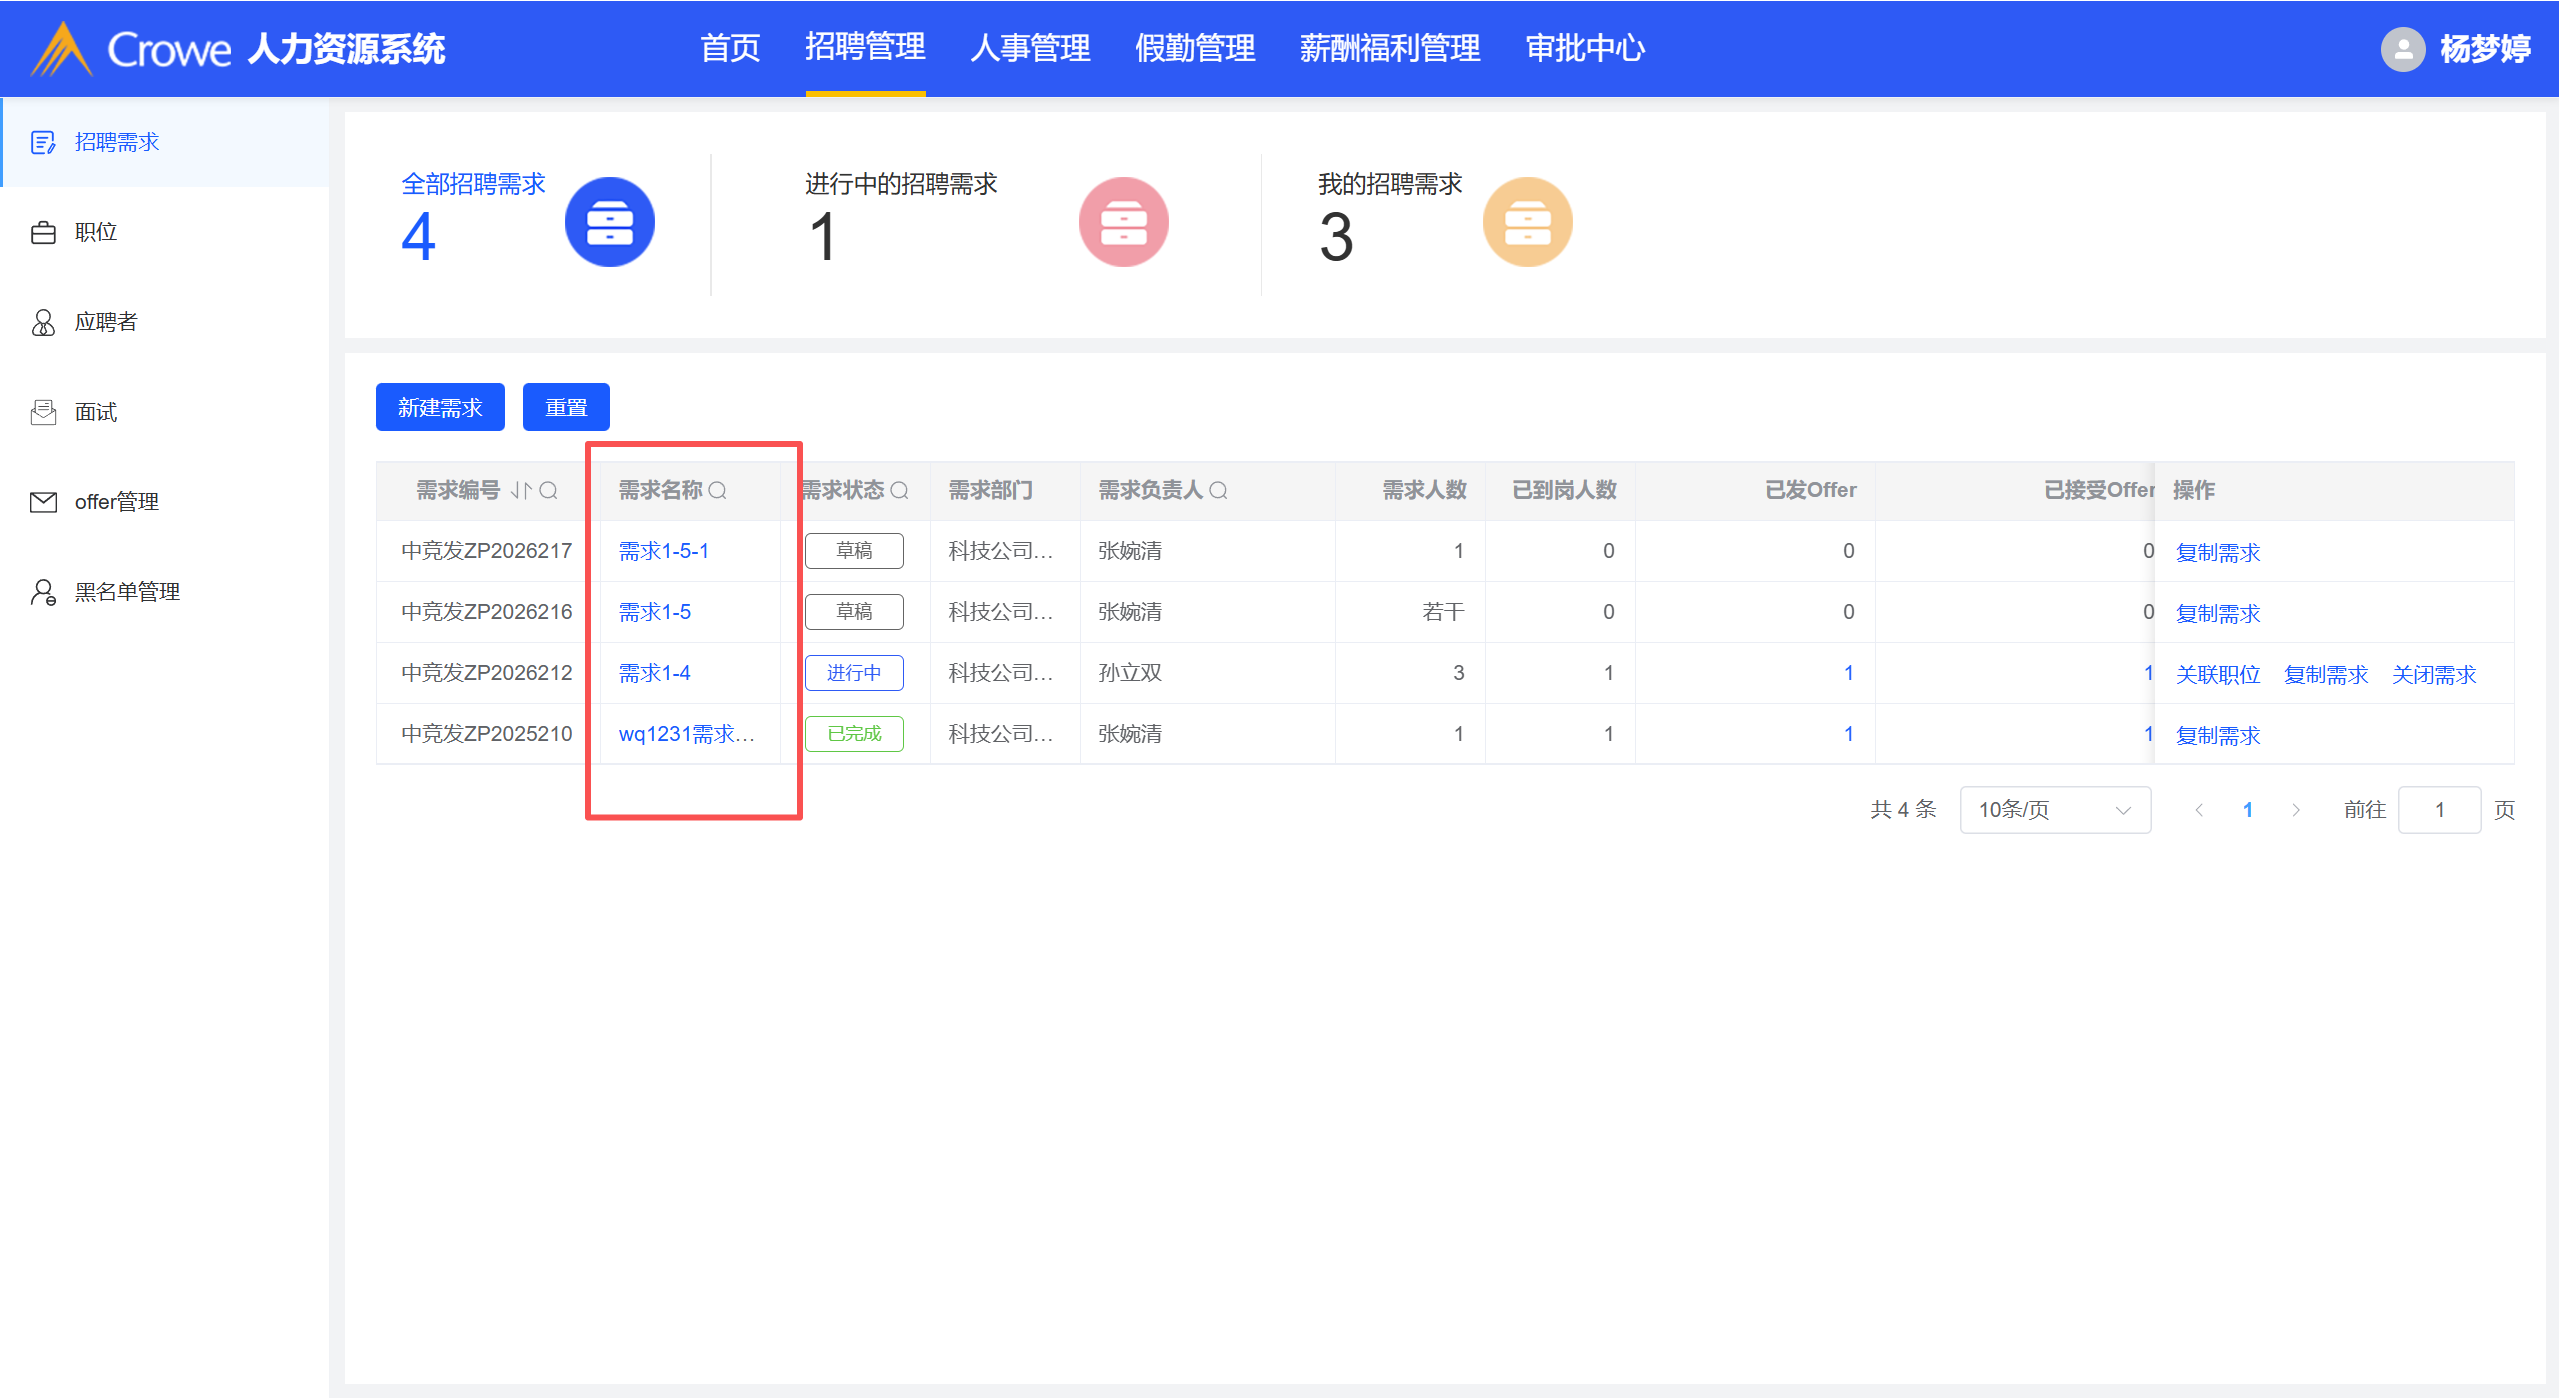
Task: Click the search icon beside 需求编号 header
Action: [x=548, y=490]
